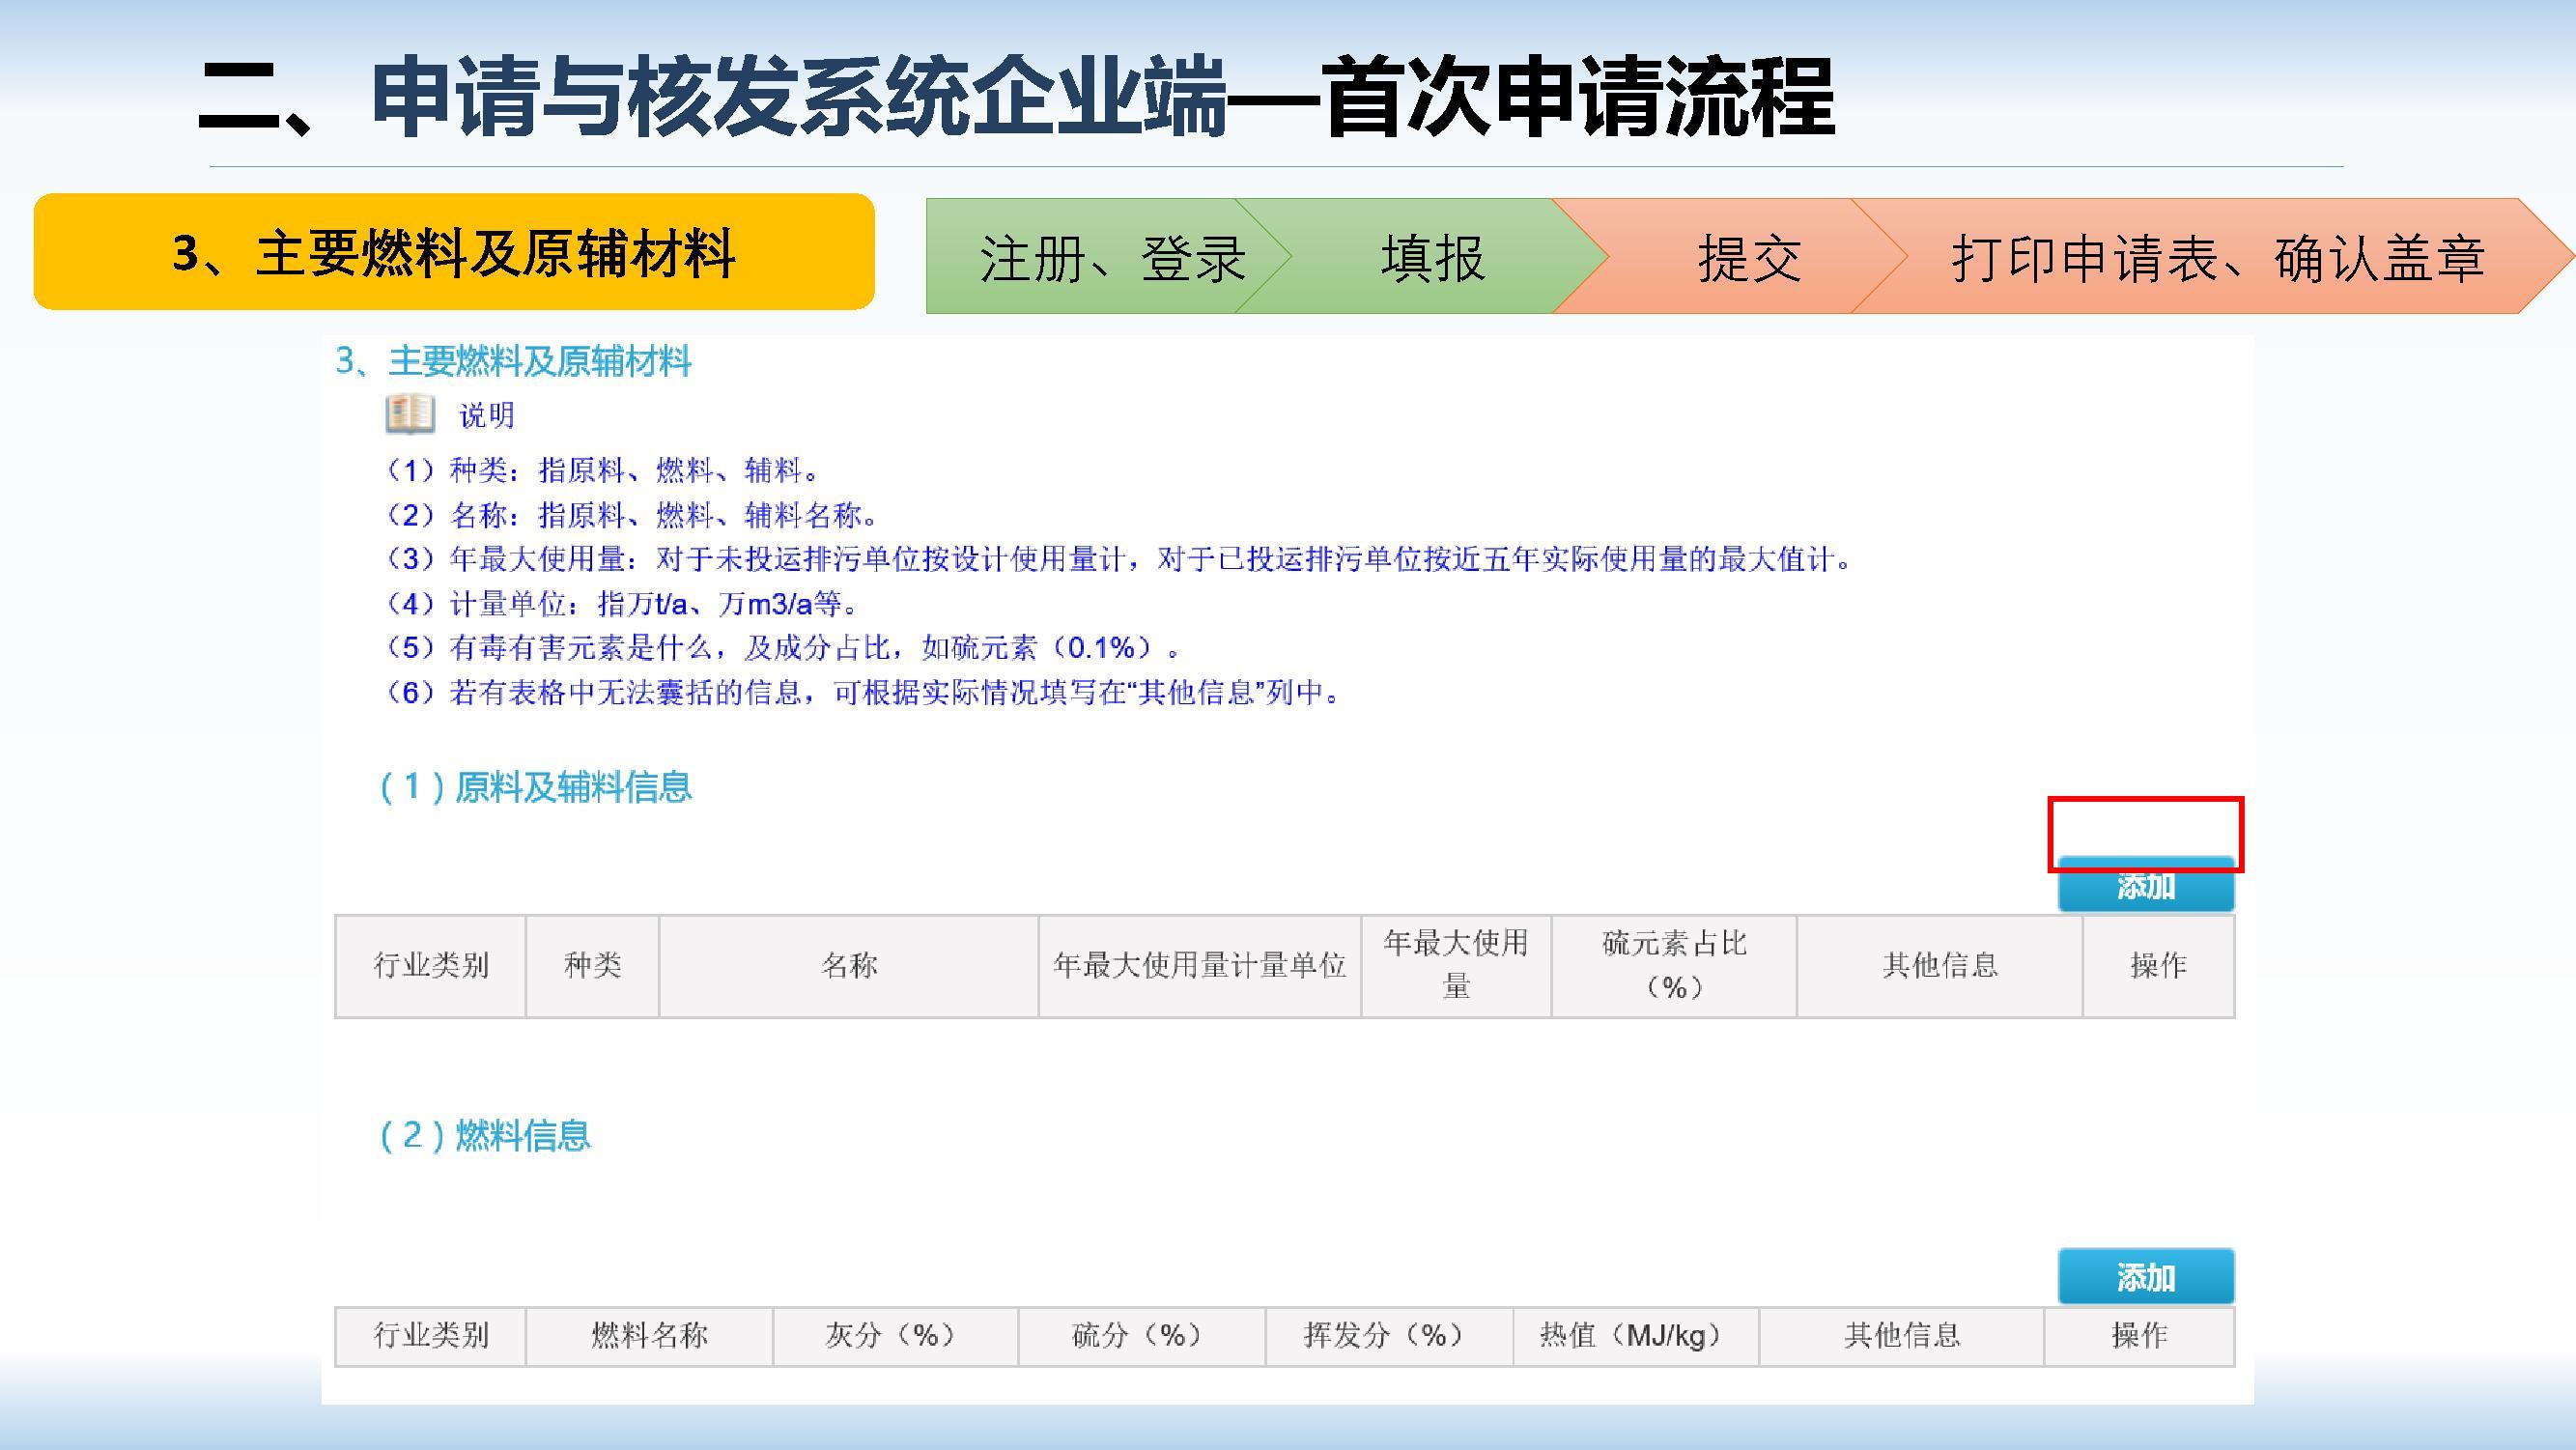Click 操作 header in fuel table
The width and height of the screenshot is (2576, 1450).
tap(2138, 1336)
